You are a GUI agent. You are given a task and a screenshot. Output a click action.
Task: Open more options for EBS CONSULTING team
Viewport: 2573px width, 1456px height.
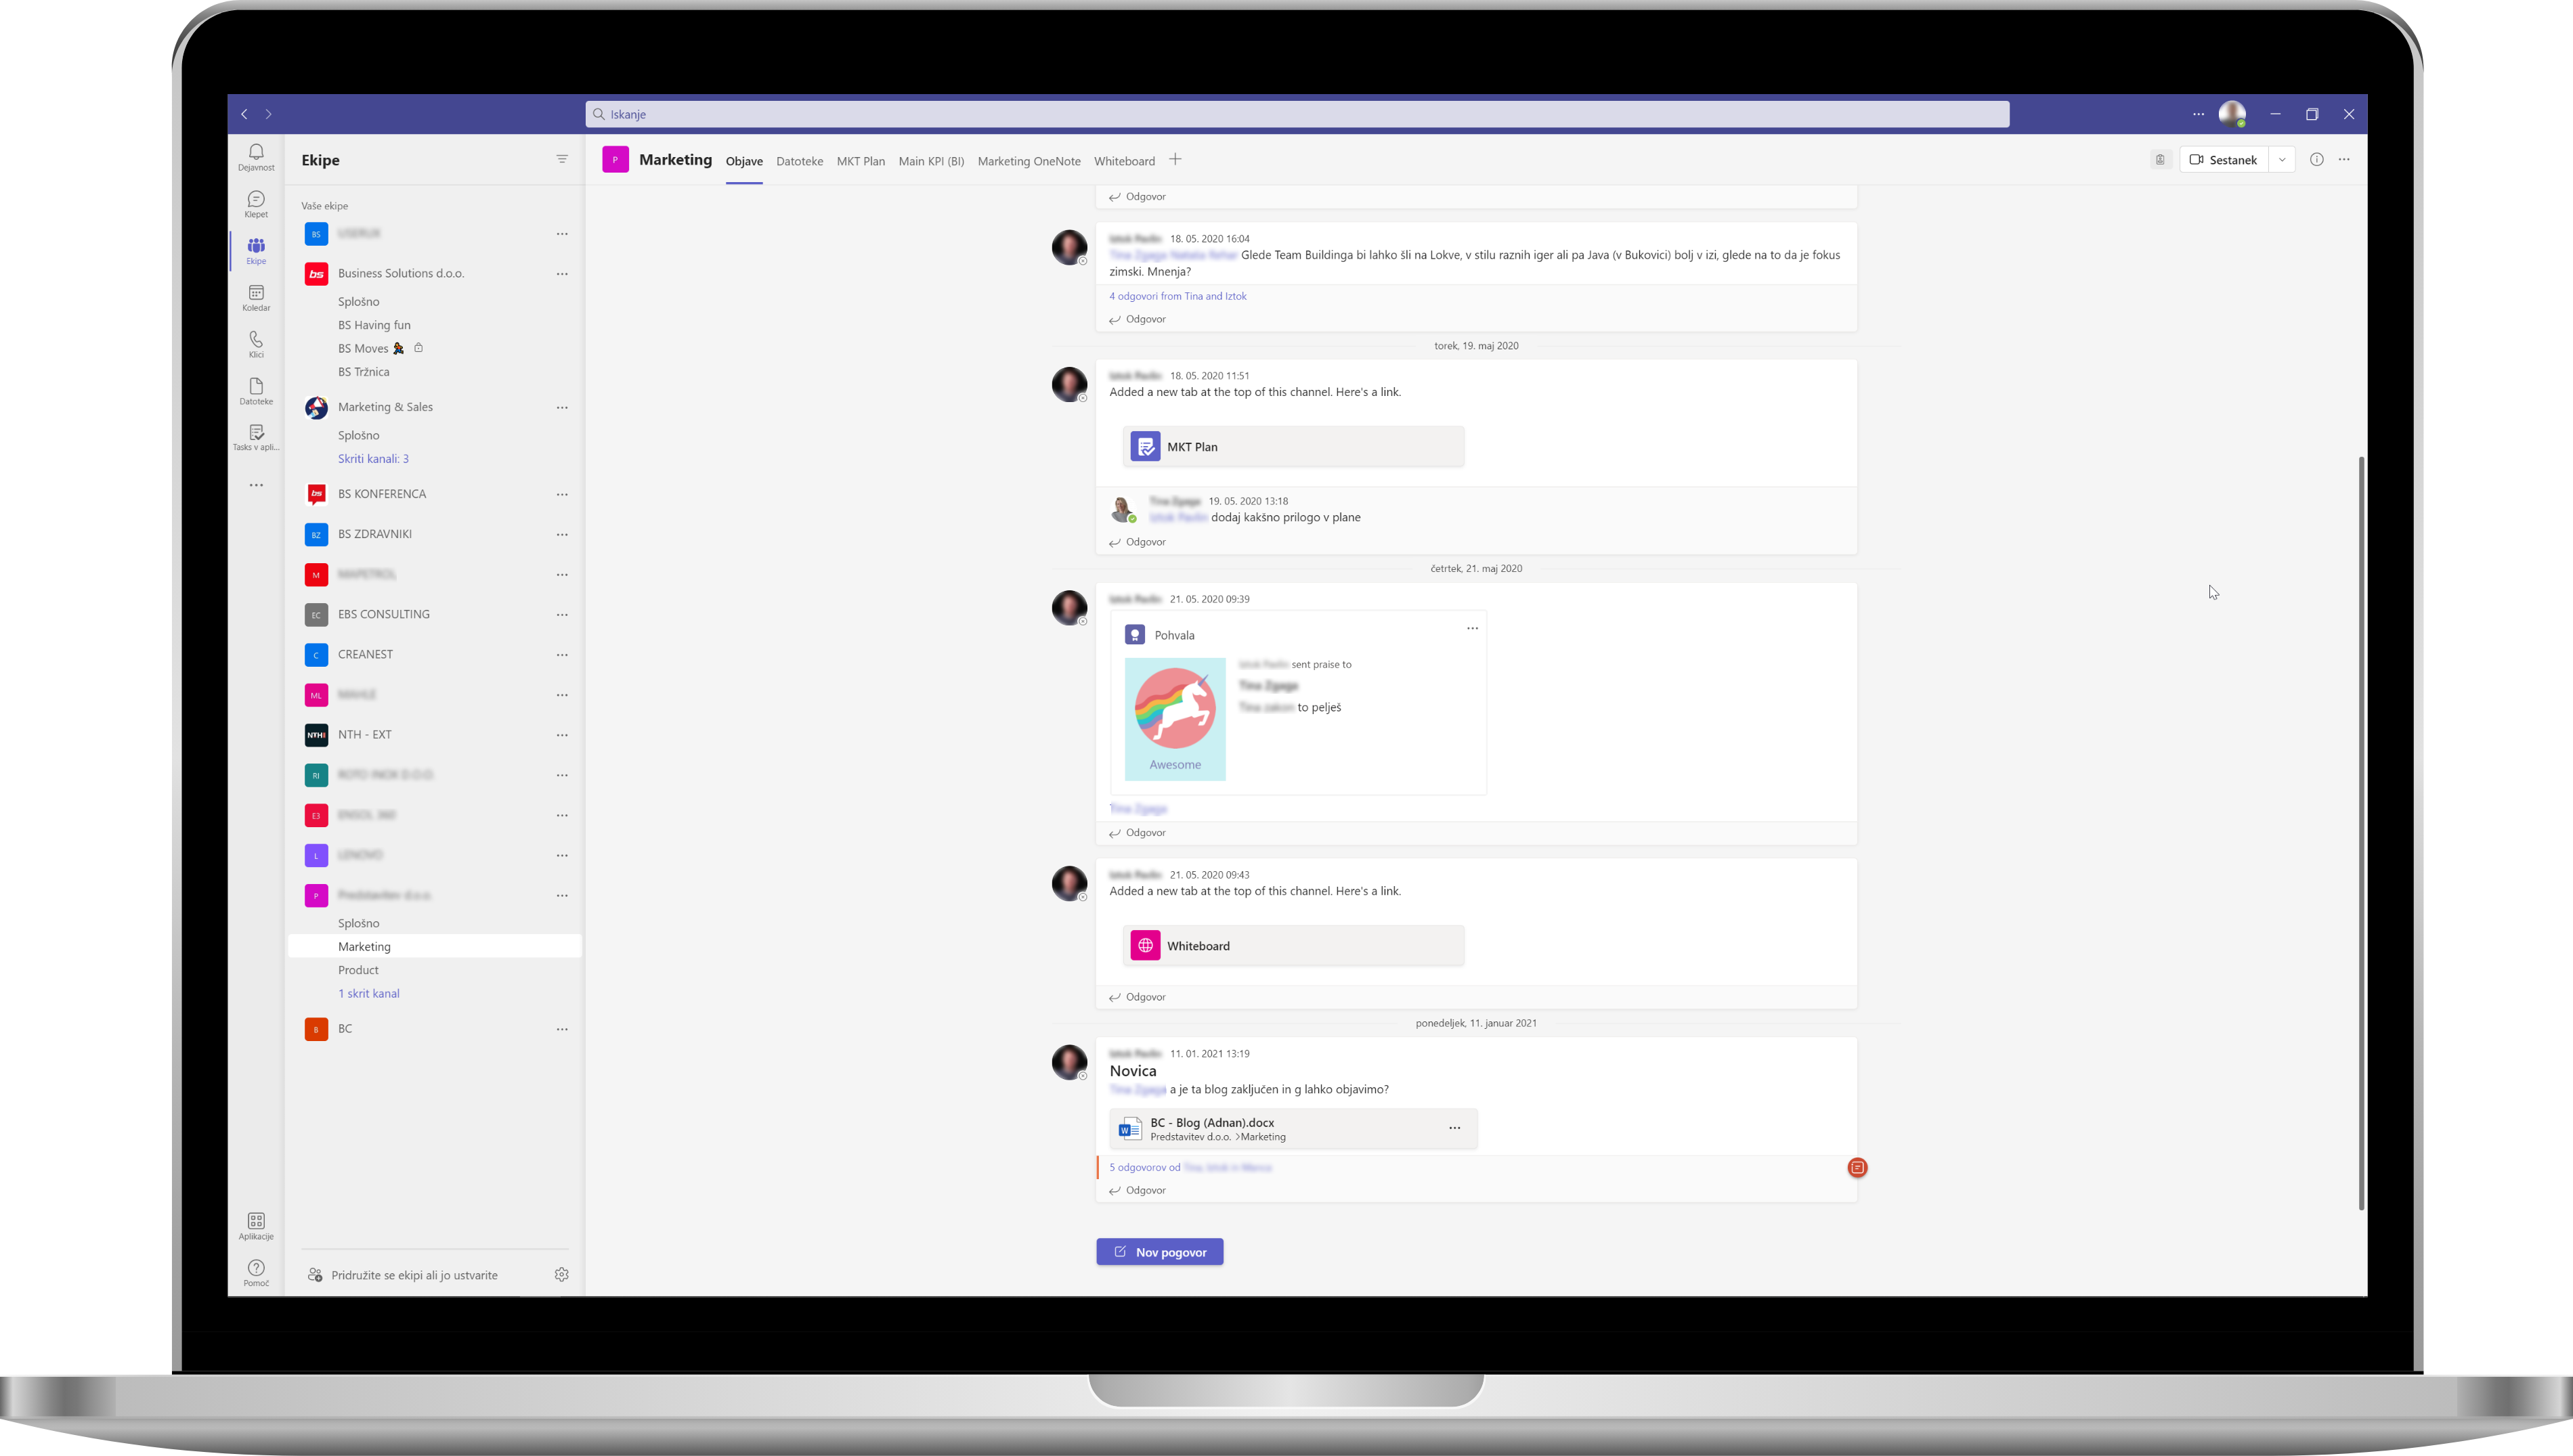(x=562, y=614)
